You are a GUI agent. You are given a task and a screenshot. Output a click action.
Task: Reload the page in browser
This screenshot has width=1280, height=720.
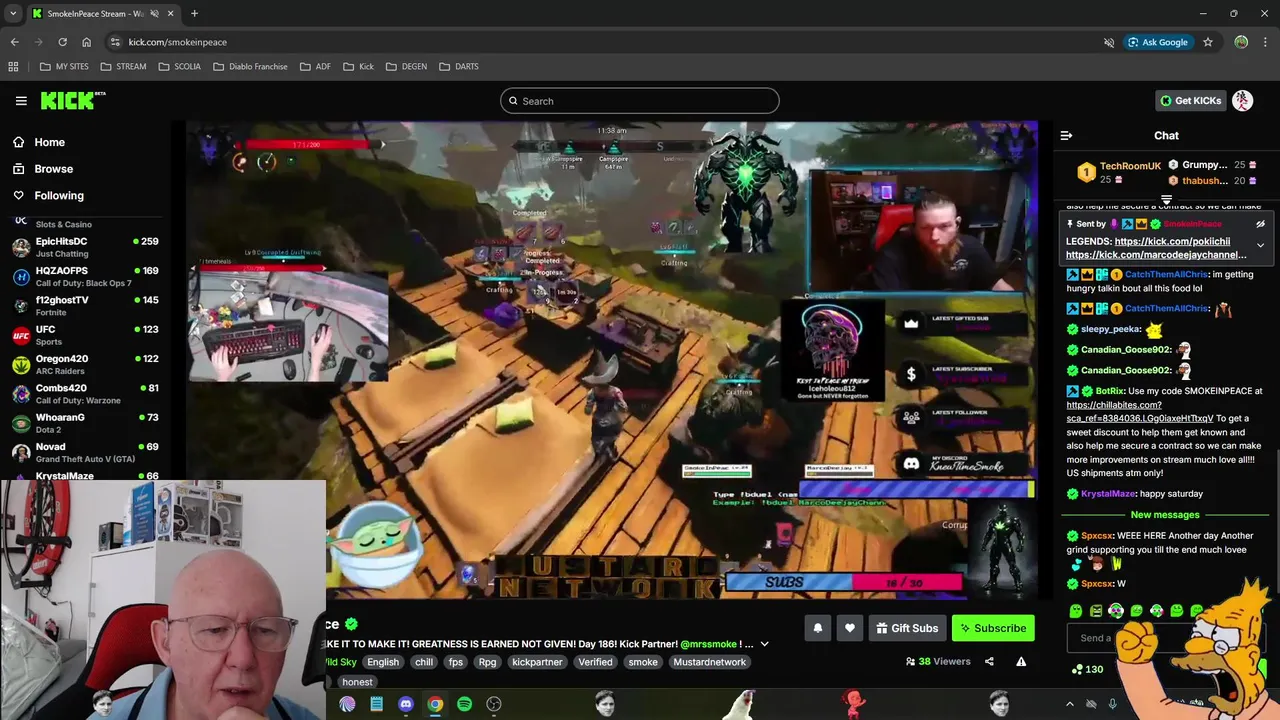tap(62, 42)
